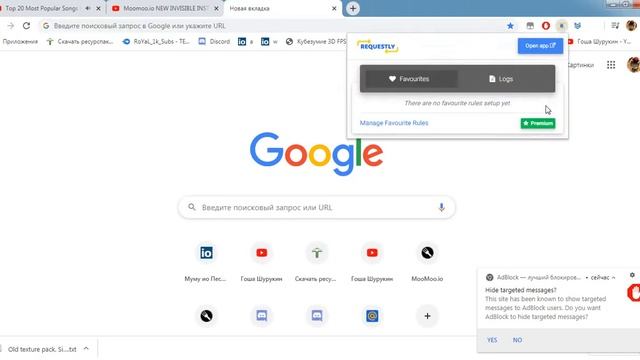Open Приложения bookmarks shortcut

20,42
